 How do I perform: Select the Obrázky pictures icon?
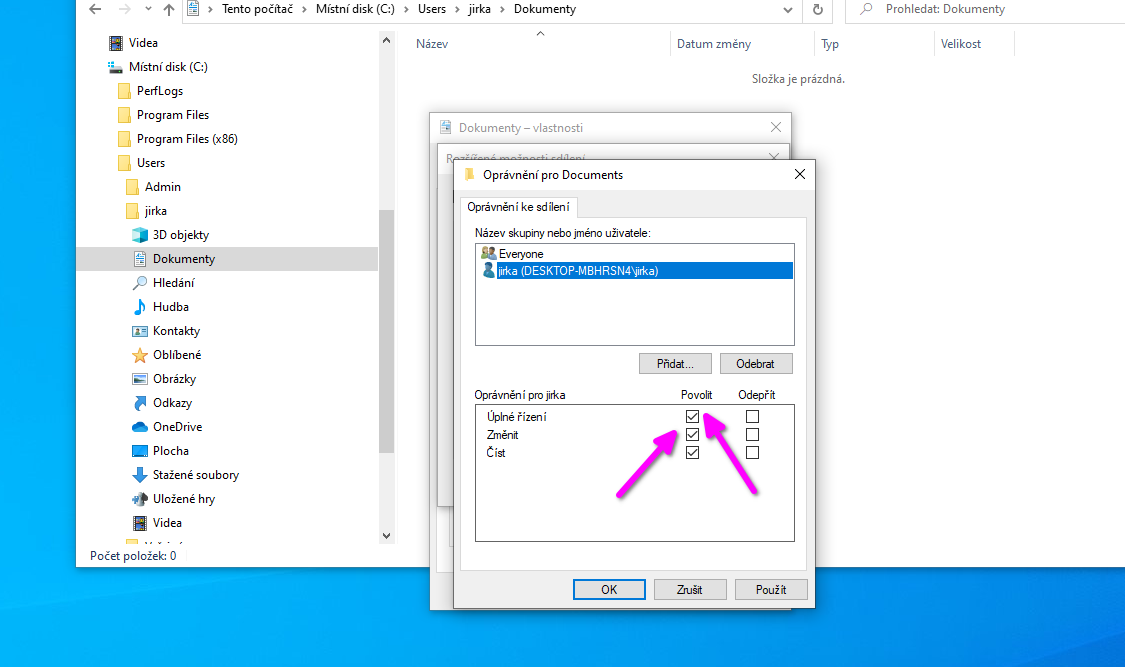tap(137, 378)
